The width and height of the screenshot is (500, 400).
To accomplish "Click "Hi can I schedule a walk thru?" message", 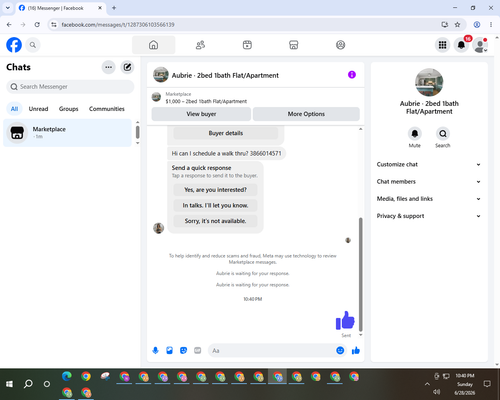I will (226, 153).
